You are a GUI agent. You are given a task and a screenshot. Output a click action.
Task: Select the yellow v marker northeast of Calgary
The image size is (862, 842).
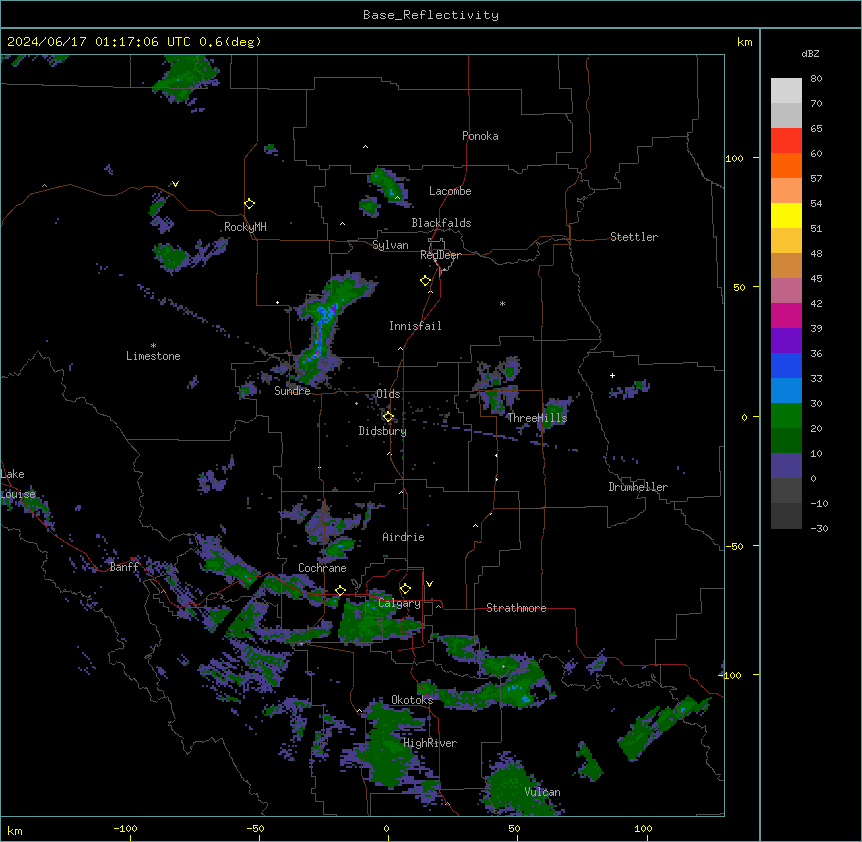pos(429,584)
